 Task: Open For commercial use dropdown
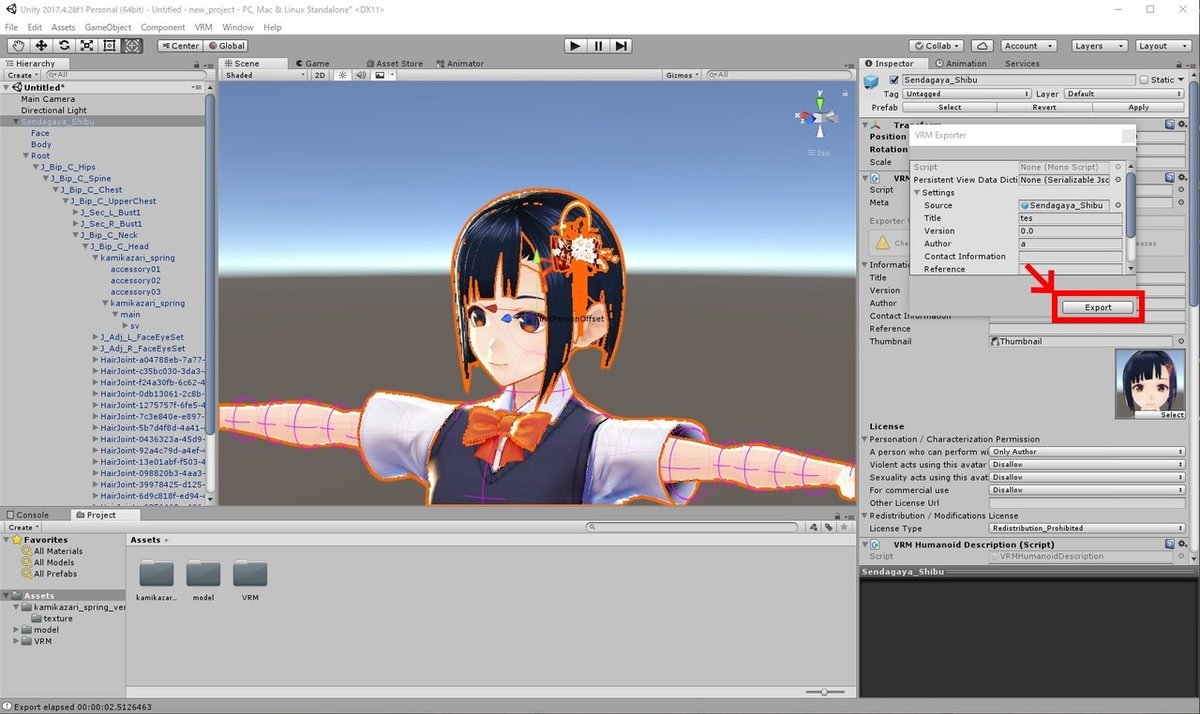click(x=1087, y=490)
